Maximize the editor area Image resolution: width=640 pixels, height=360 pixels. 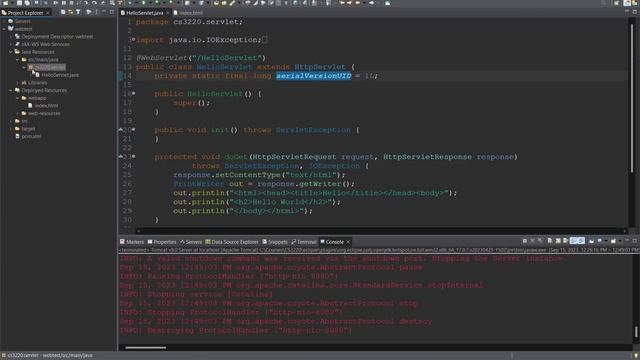pos(635,12)
